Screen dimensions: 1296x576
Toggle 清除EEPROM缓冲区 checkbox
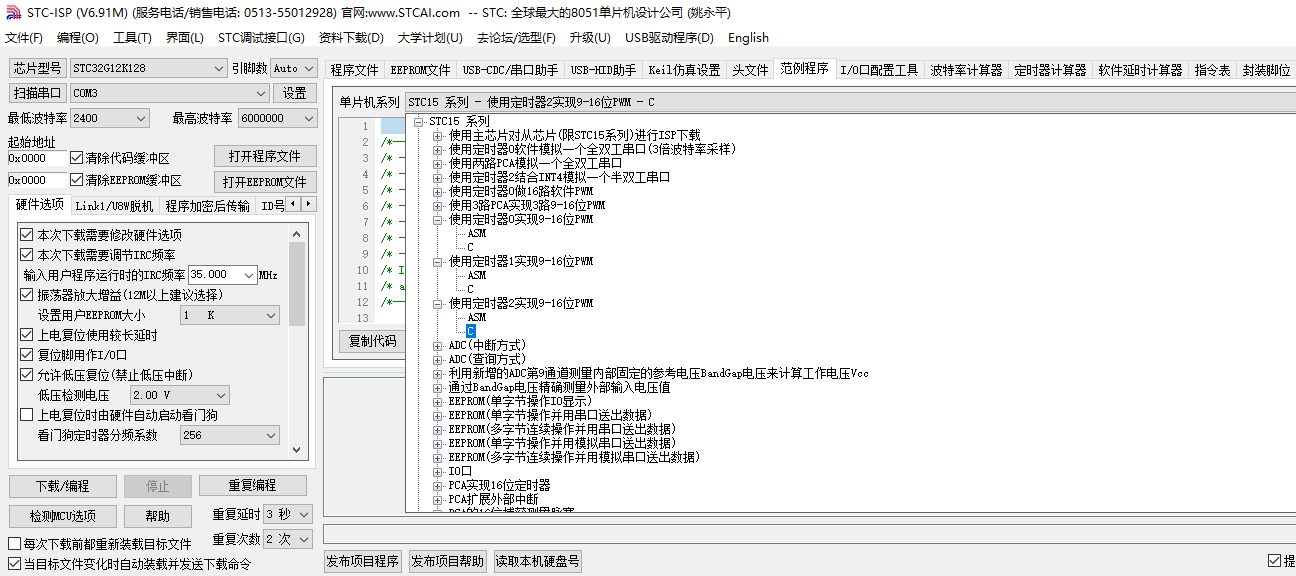pos(76,180)
